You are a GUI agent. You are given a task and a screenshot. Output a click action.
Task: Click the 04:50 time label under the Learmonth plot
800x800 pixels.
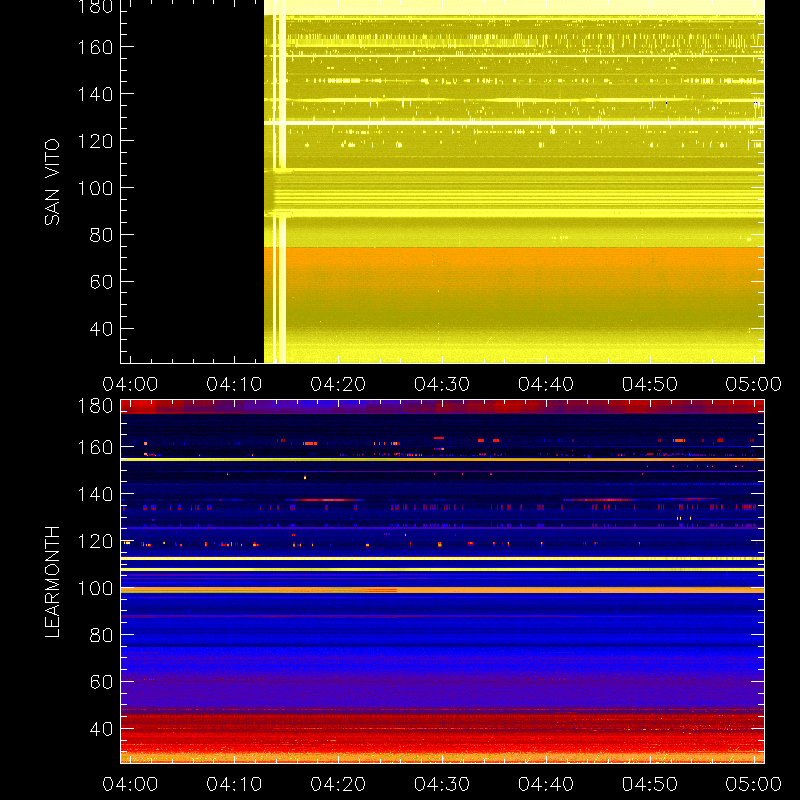[x=649, y=784]
